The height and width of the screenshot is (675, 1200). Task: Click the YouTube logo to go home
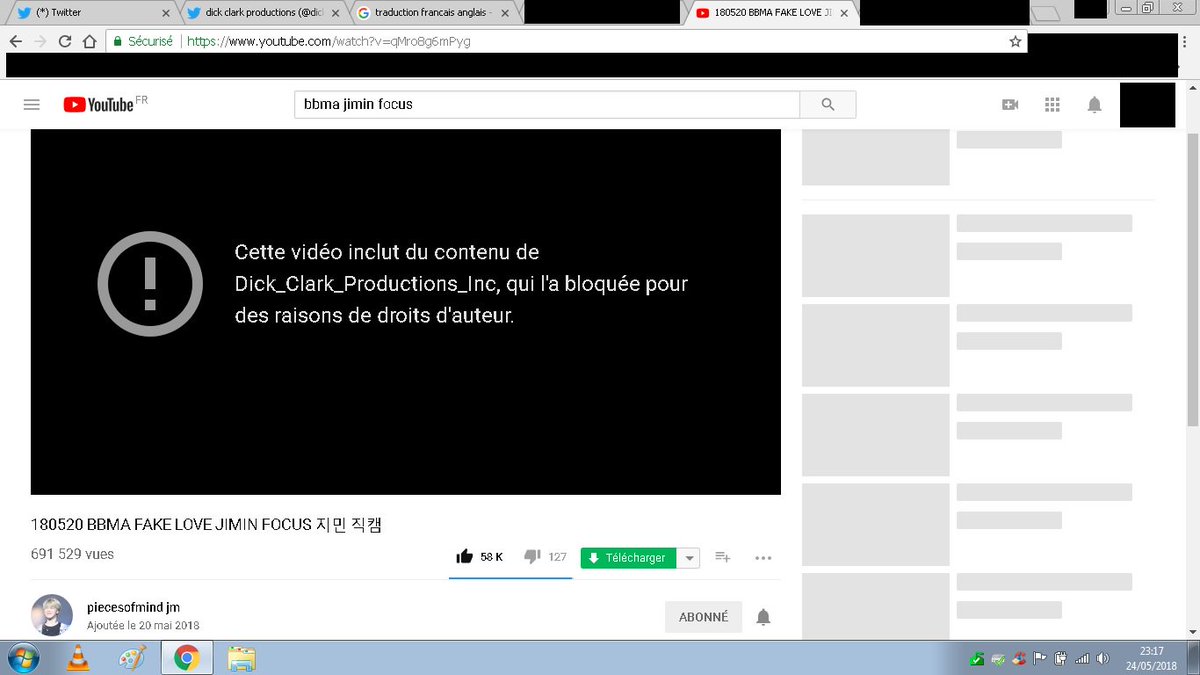(98, 105)
